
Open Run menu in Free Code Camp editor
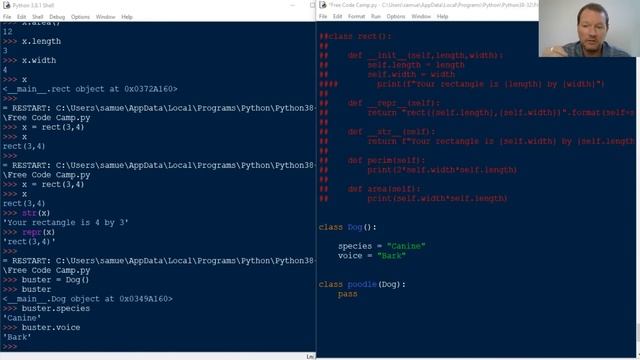click(376, 16)
